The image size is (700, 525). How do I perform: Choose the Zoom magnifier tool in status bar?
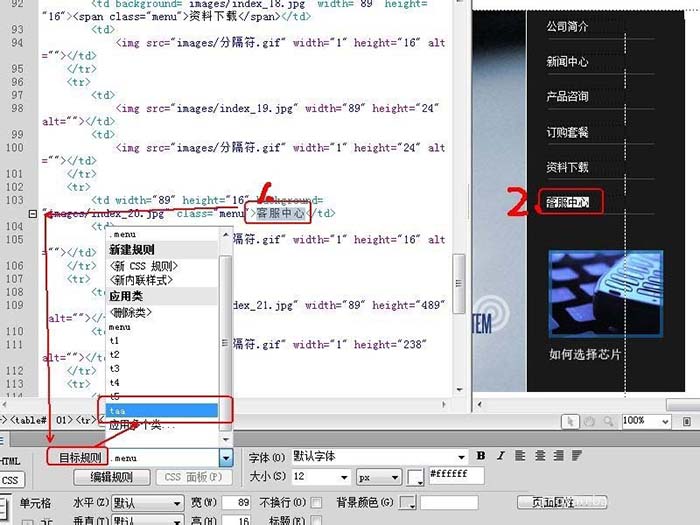point(608,421)
